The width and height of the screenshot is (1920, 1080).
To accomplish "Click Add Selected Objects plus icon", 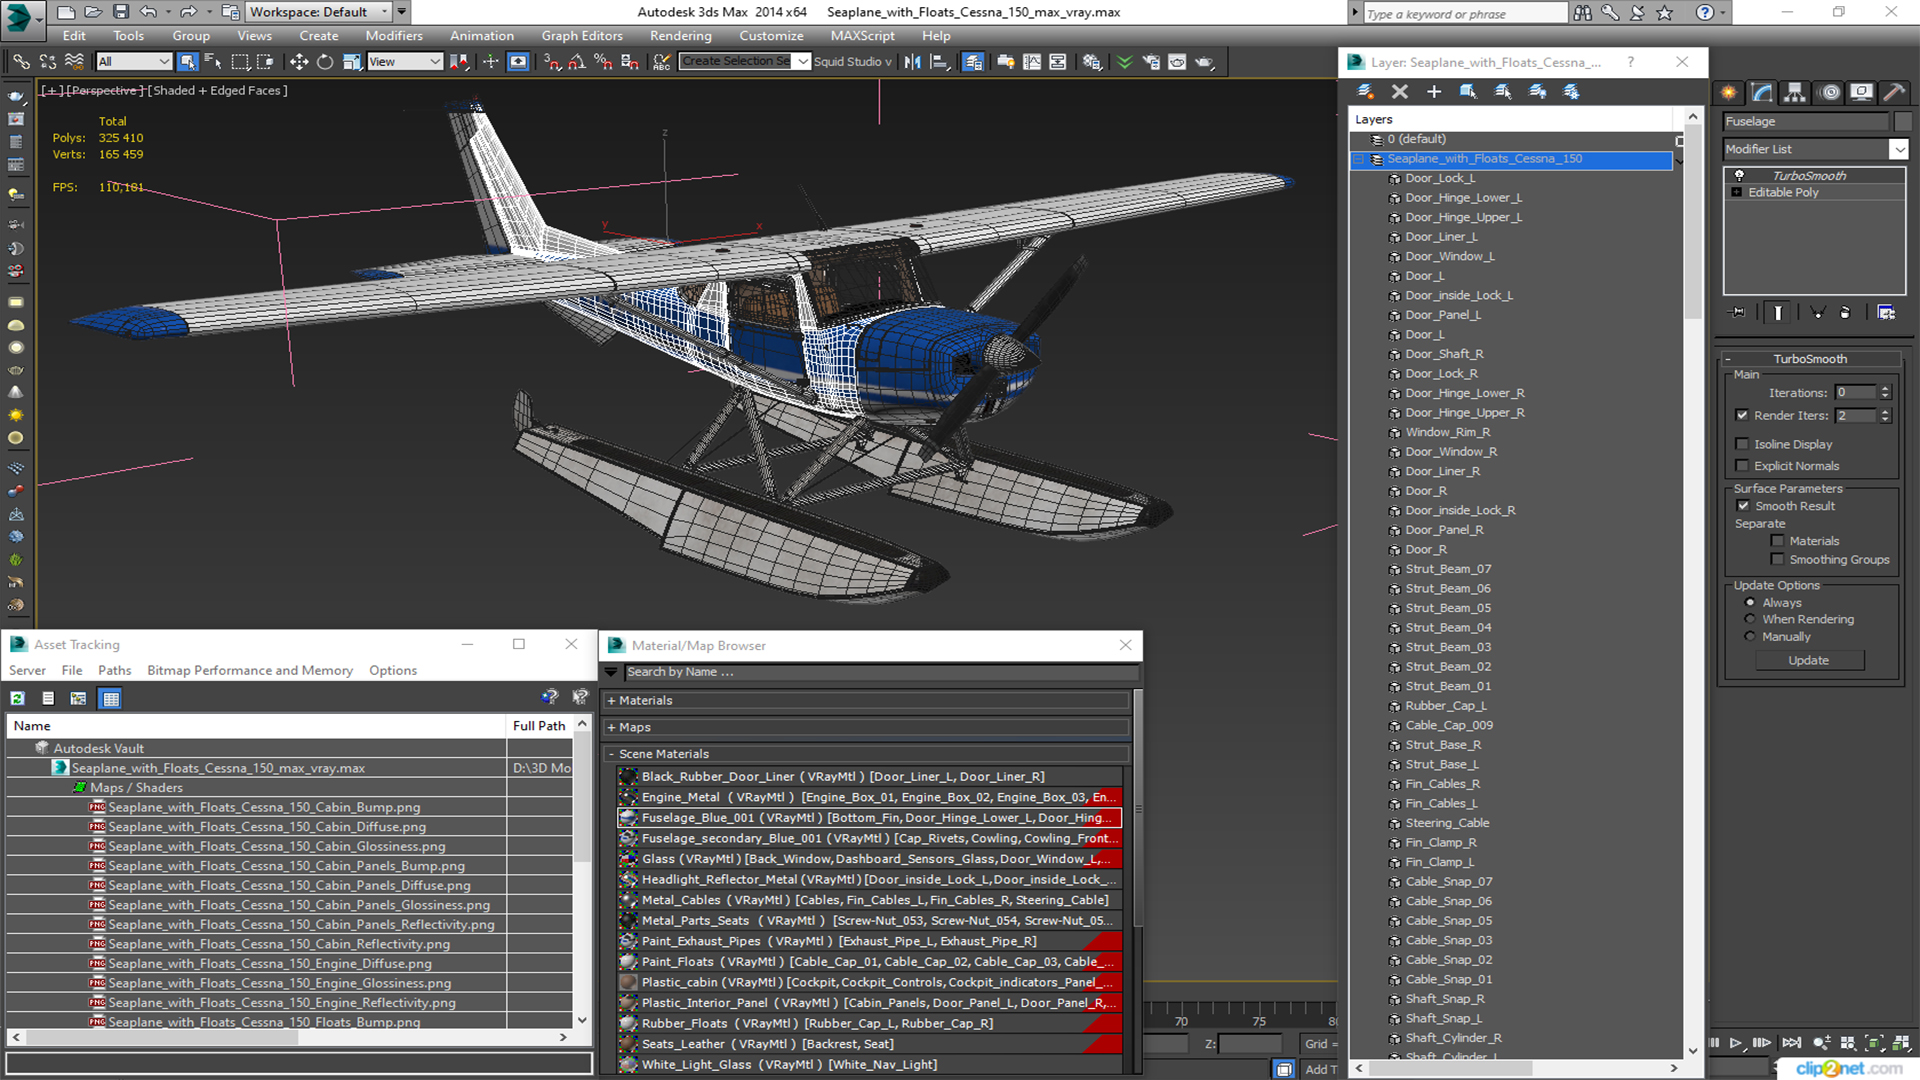I will click(1434, 91).
